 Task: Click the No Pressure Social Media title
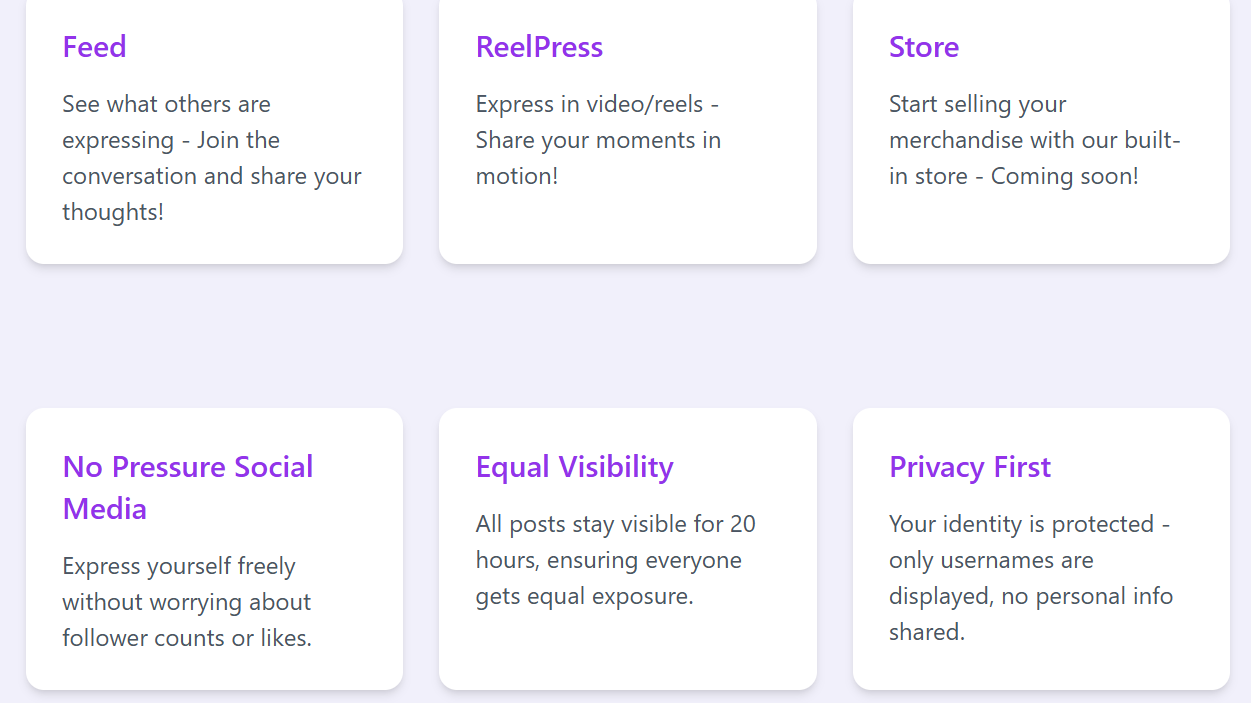click(x=188, y=487)
